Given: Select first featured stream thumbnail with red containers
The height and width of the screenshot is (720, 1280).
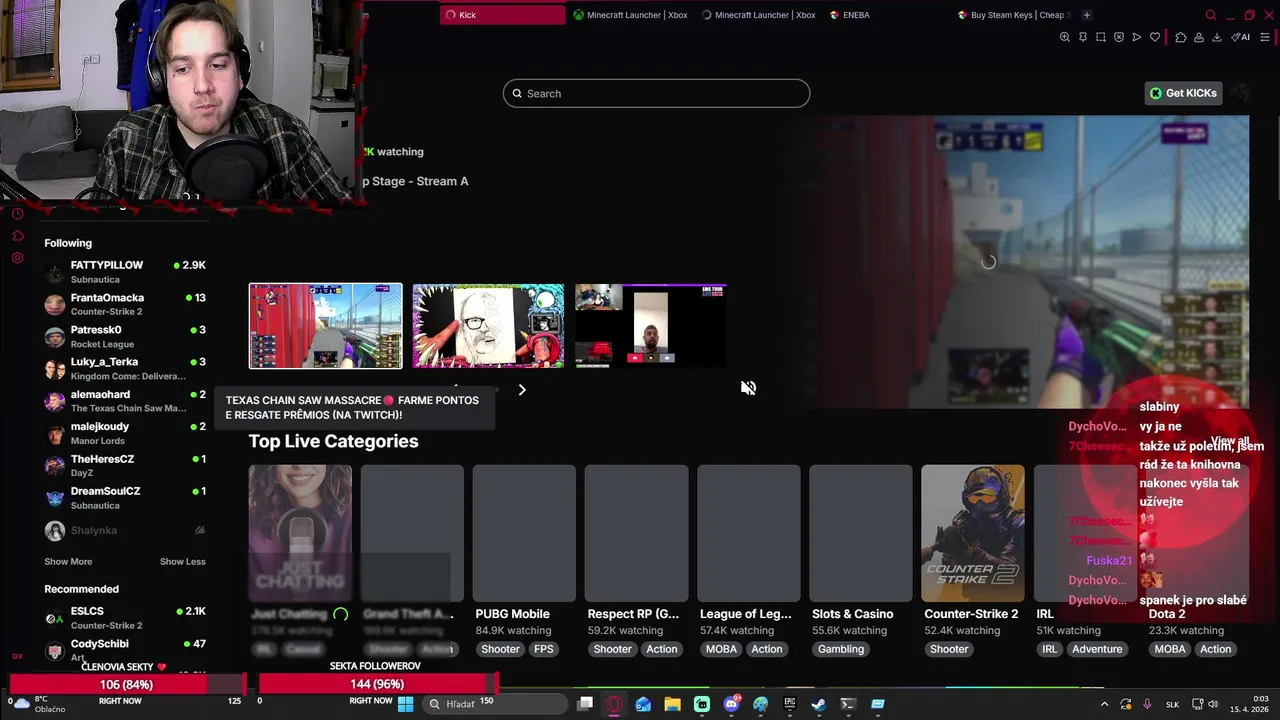Looking at the screenshot, I should pos(326,326).
